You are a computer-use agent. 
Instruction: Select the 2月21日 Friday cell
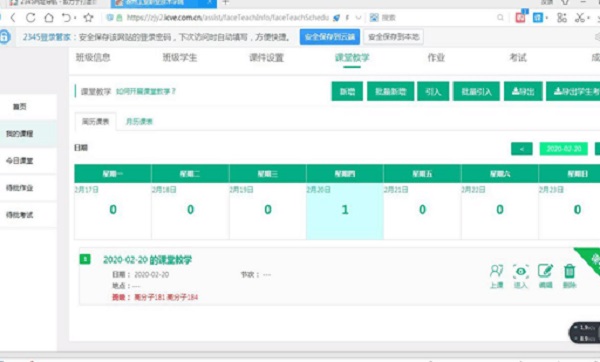(x=422, y=211)
